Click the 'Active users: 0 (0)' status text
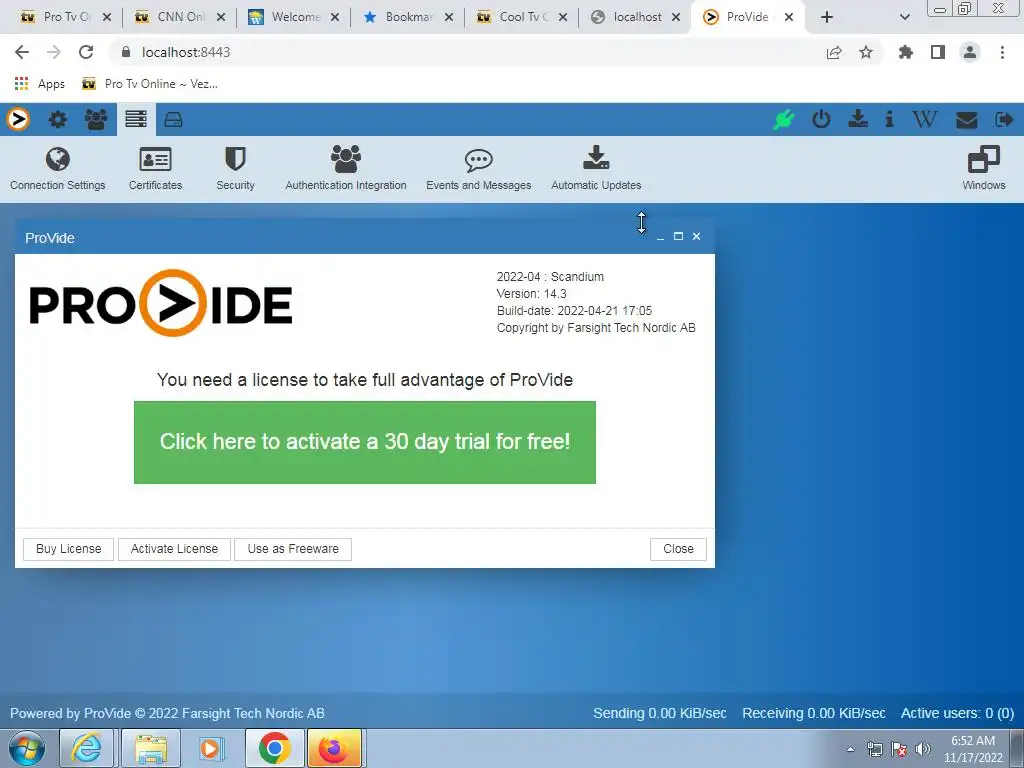 (957, 713)
